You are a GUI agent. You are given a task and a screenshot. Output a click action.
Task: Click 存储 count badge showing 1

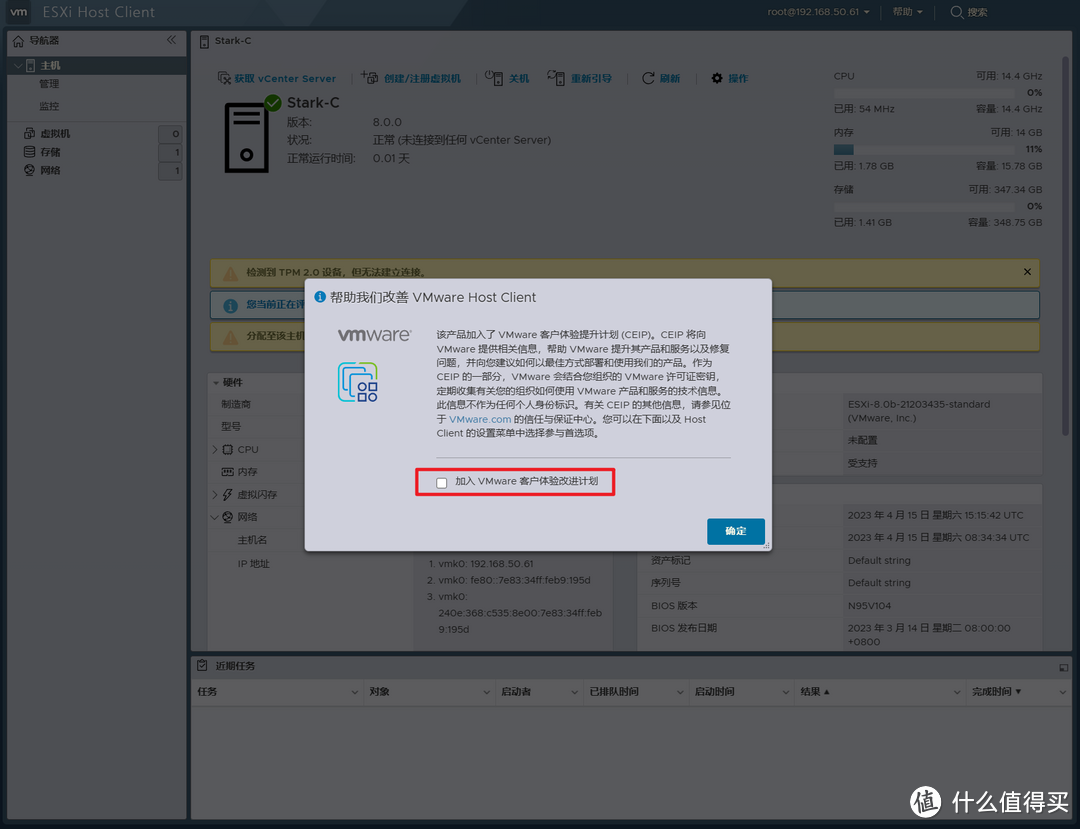170,152
